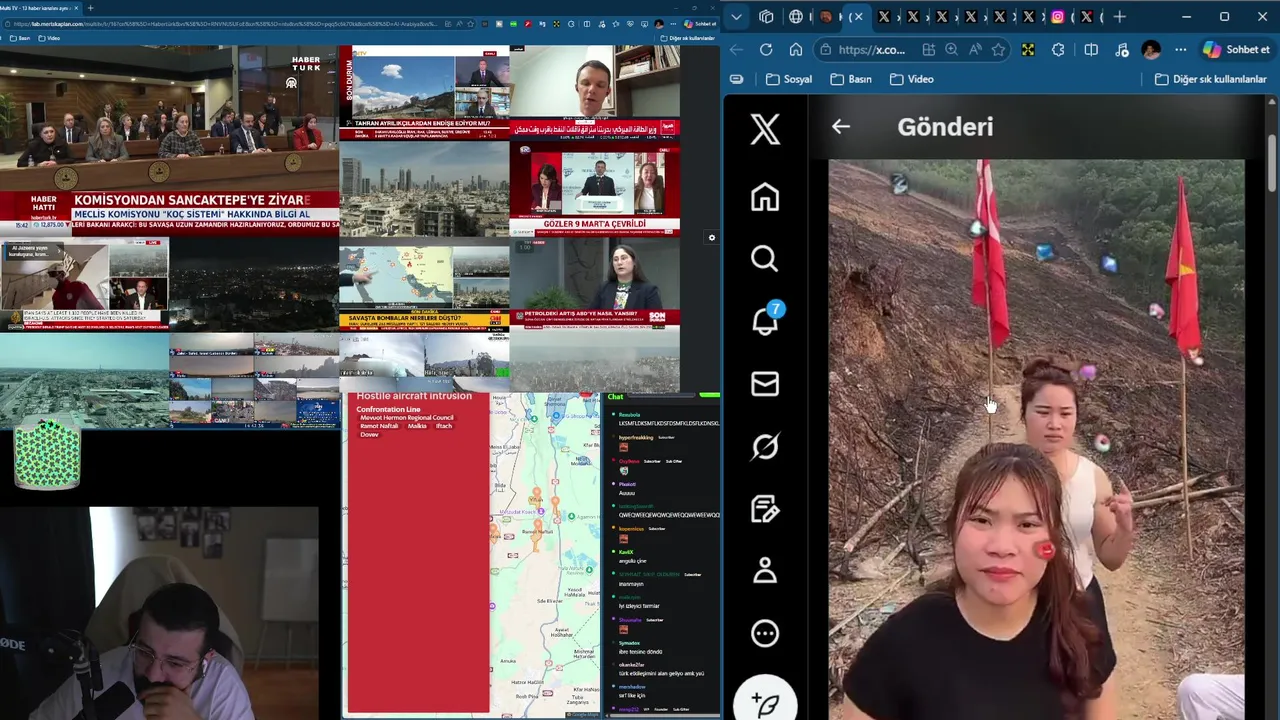Expand Diğer sık kullanılanlar in right browser
Image resolution: width=1280 pixels, height=720 pixels.
coord(1211,79)
